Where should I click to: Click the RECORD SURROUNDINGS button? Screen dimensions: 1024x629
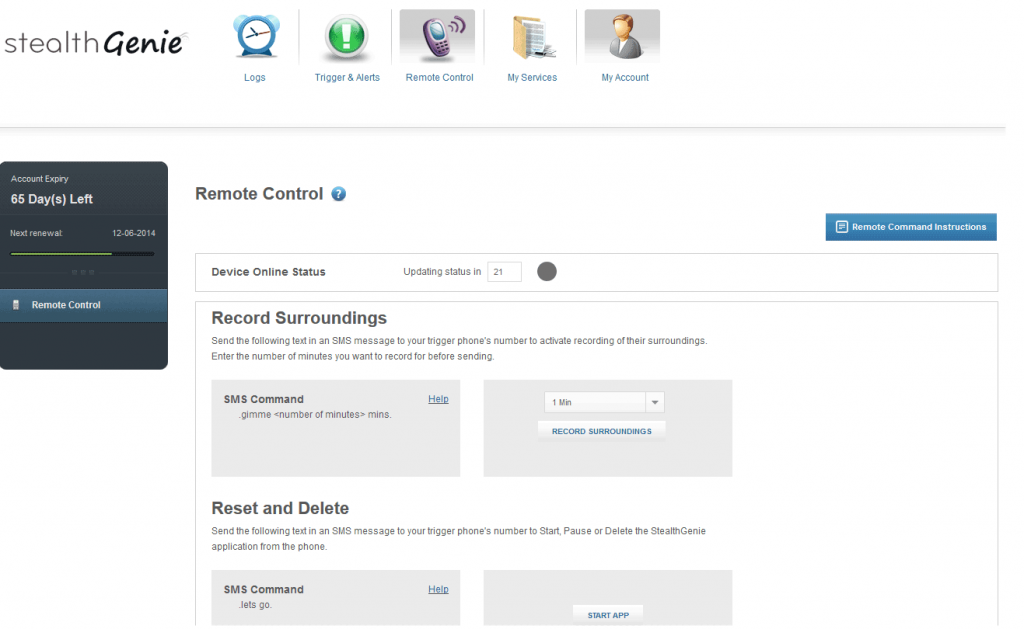pyautogui.click(x=601, y=431)
